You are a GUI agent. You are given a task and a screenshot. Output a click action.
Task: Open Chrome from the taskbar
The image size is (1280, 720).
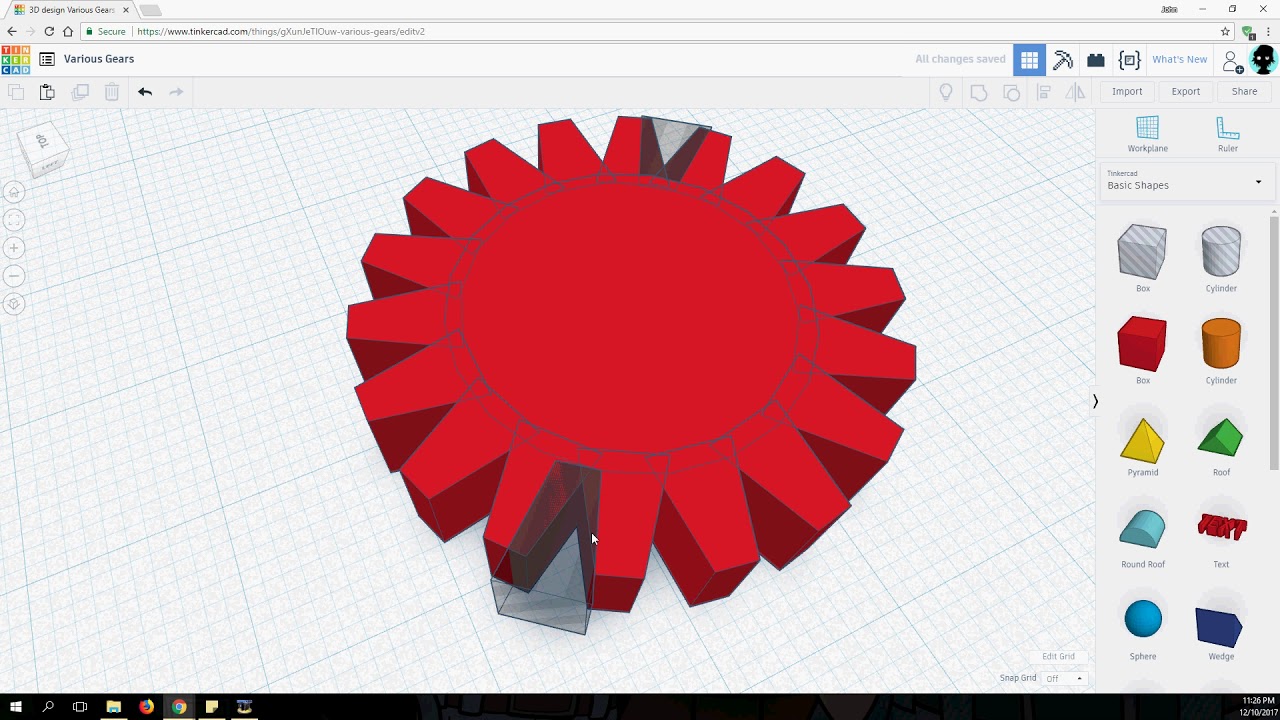(179, 707)
